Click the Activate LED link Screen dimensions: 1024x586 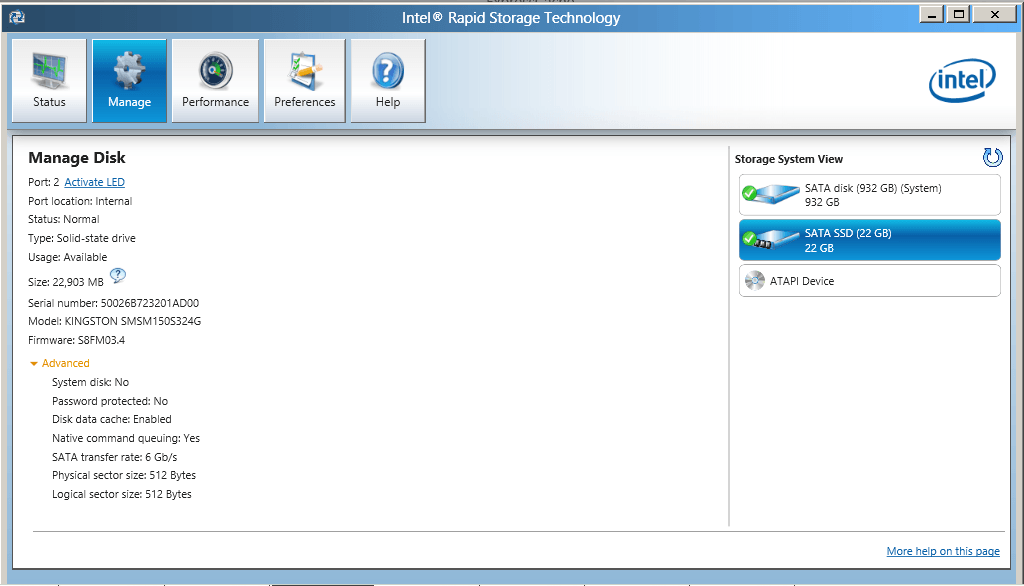[x=95, y=182]
